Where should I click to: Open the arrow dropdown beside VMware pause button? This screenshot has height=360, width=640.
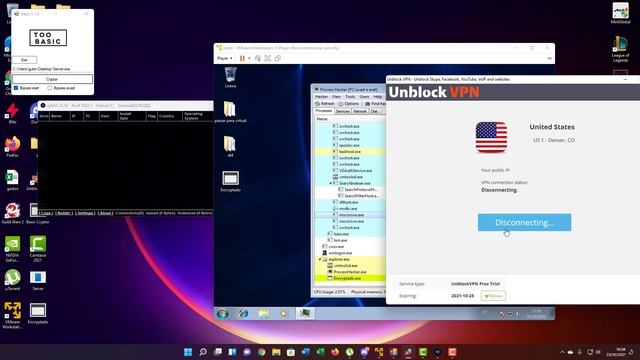click(x=249, y=58)
